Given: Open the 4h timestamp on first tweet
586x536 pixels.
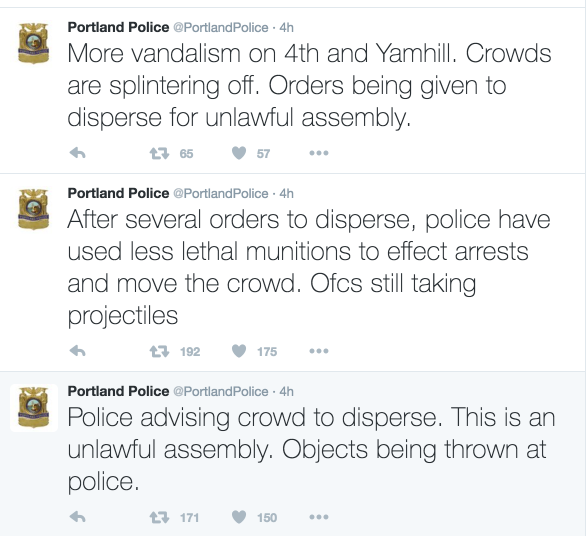Looking at the screenshot, I should [286, 27].
